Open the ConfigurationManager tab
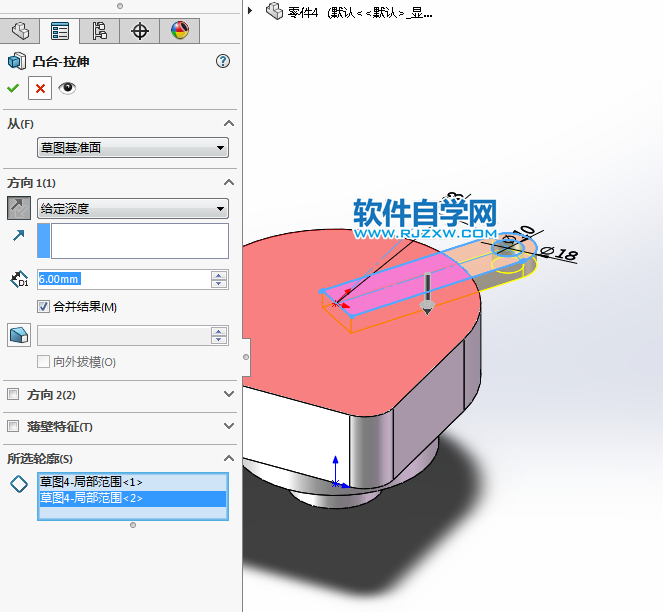Screen dimensions: 663x612 pyautogui.click(x=99, y=31)
